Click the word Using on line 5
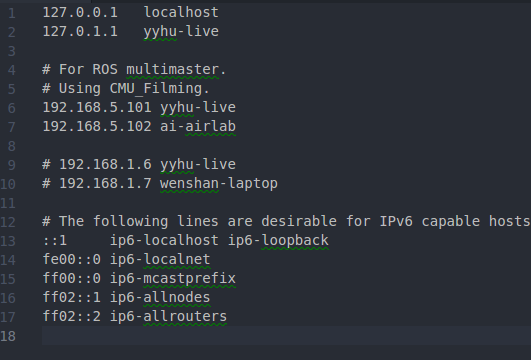Image resolution: width=531 pixels, height=360 pixels. [80, 89]
